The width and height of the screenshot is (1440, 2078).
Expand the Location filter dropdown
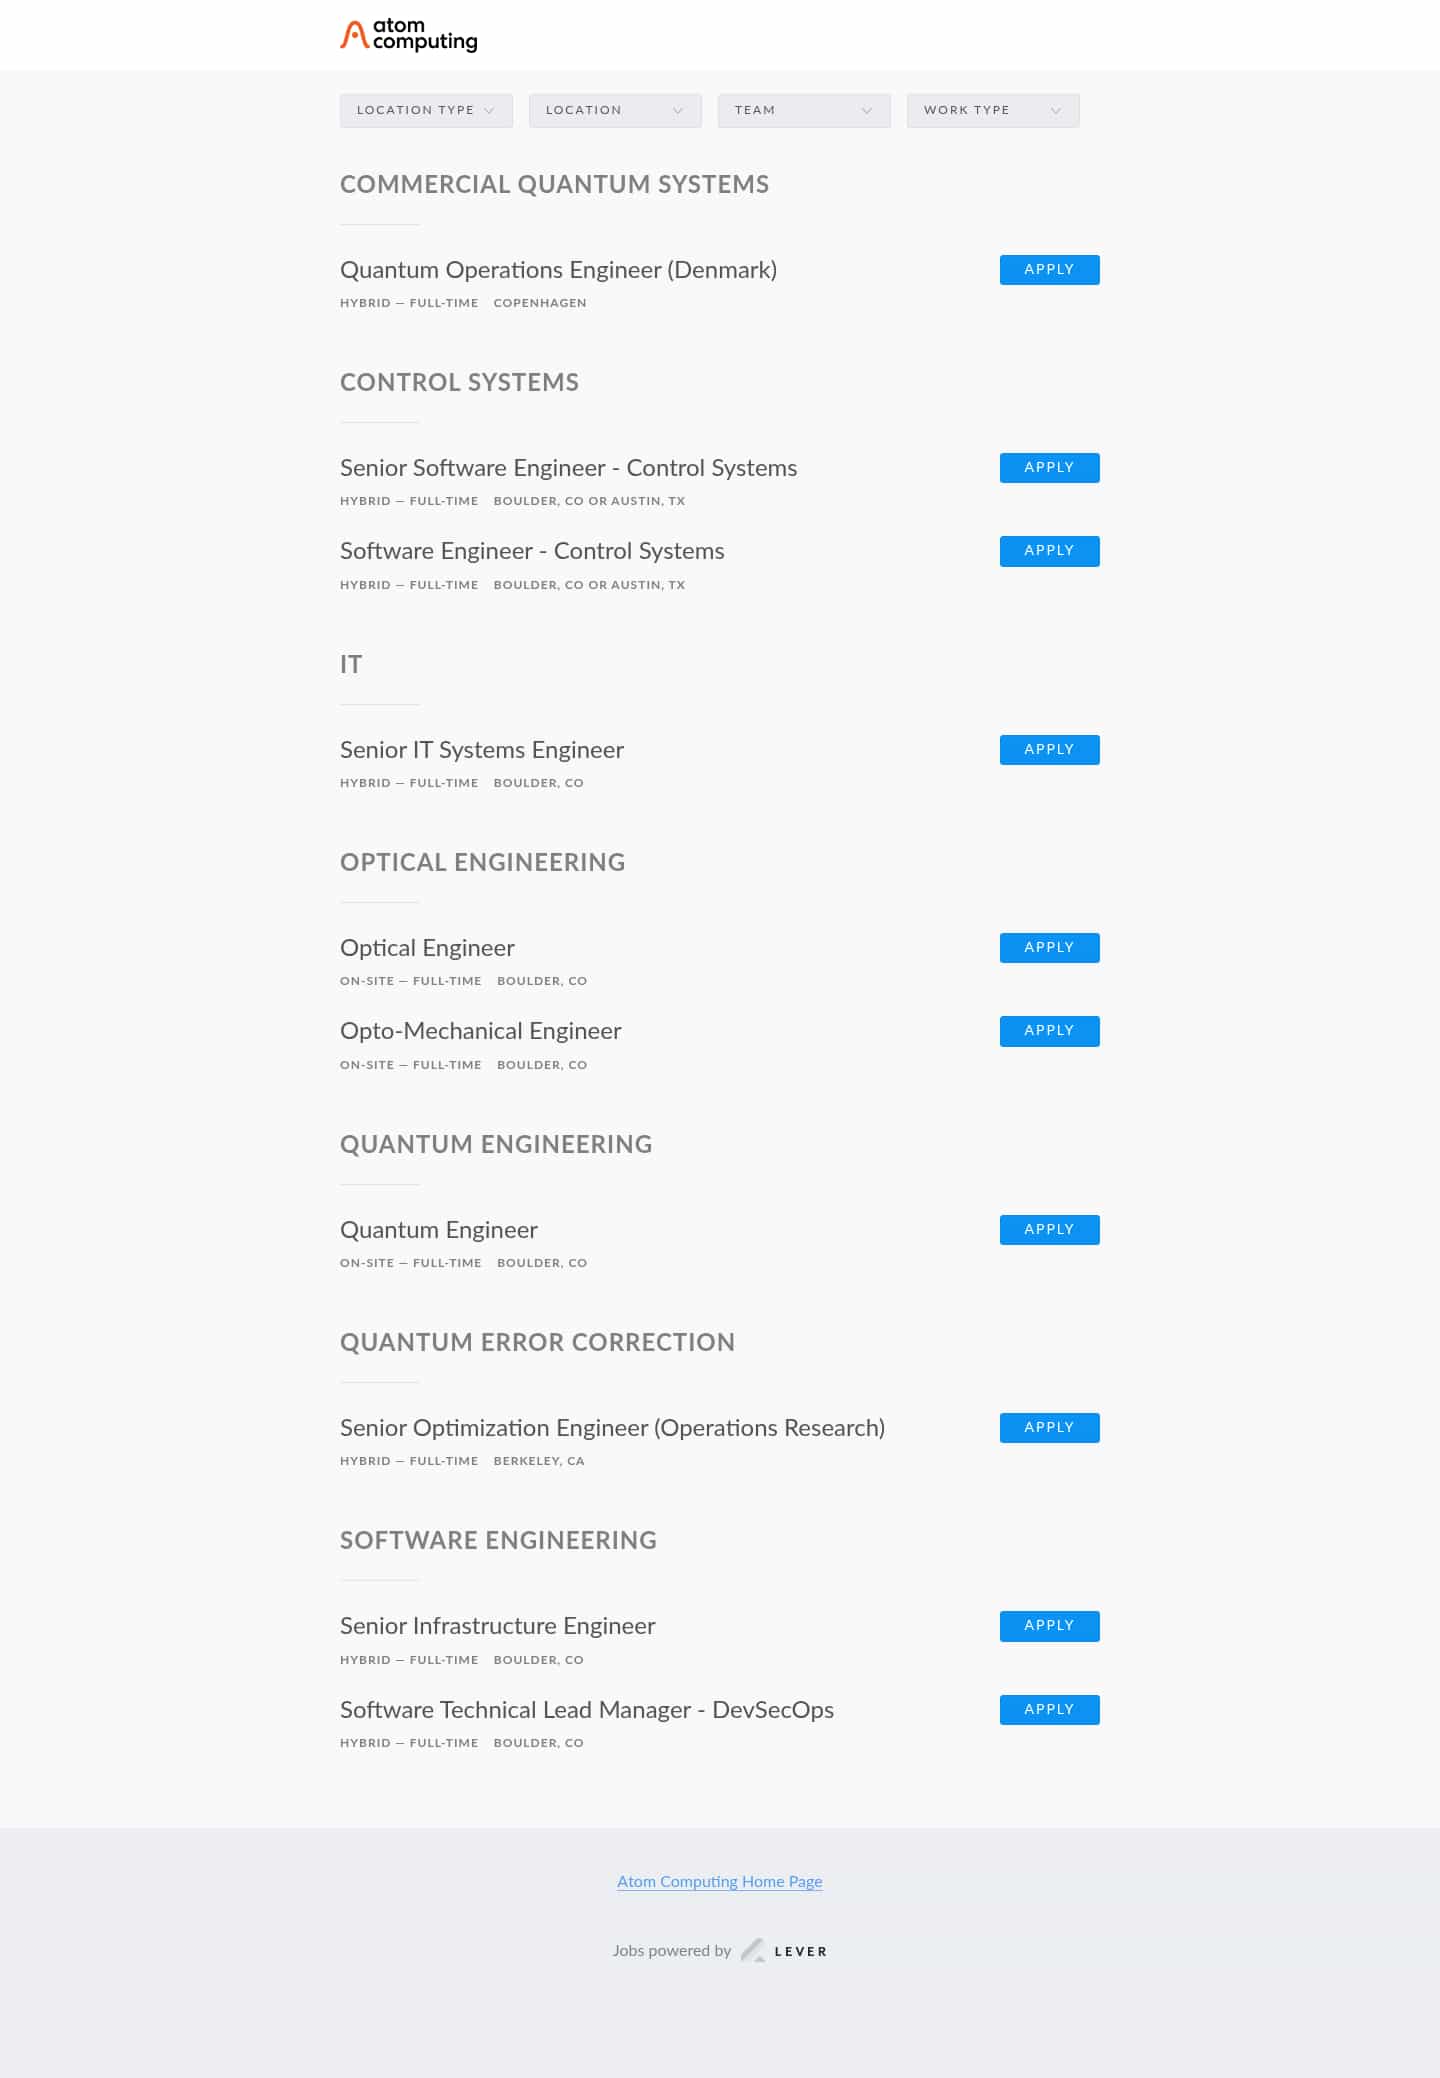click(x=615, y=110)
